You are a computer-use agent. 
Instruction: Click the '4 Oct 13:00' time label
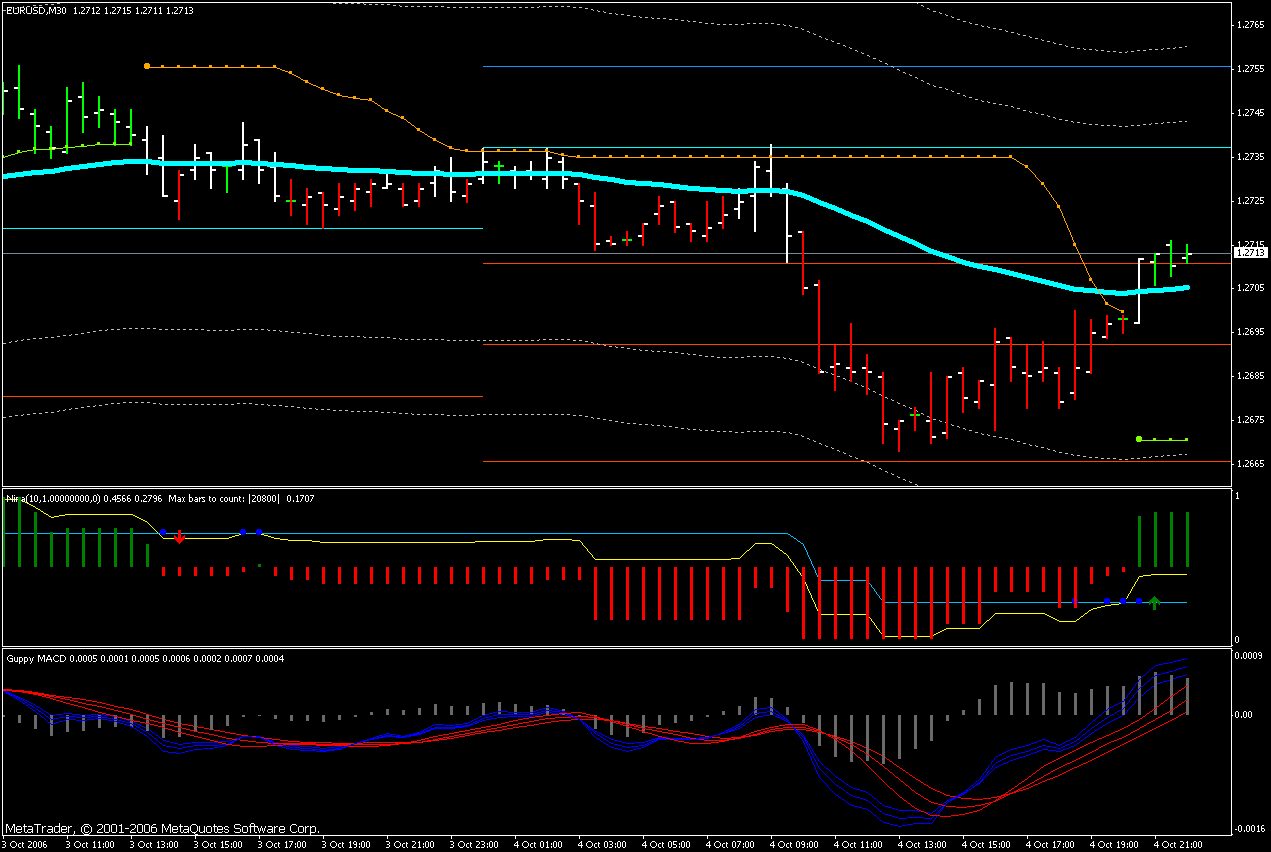tap(921, 845)
